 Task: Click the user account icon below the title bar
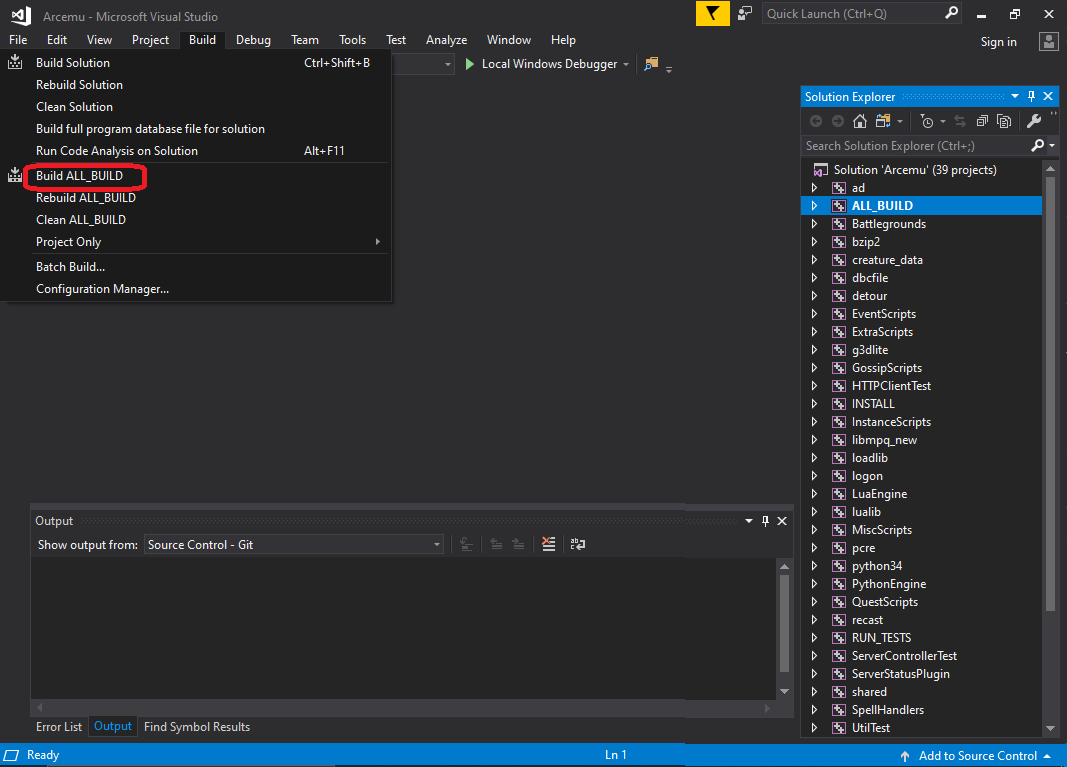tap(1049, 41)
